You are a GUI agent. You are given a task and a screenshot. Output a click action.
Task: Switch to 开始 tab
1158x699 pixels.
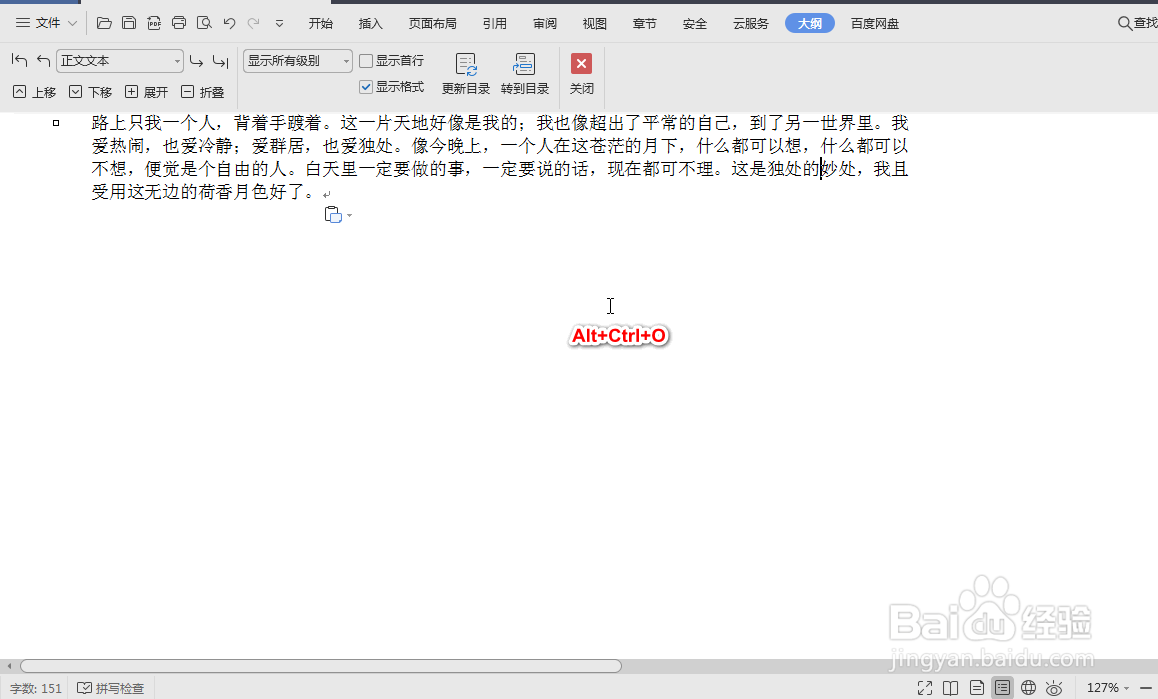point(321,24)
